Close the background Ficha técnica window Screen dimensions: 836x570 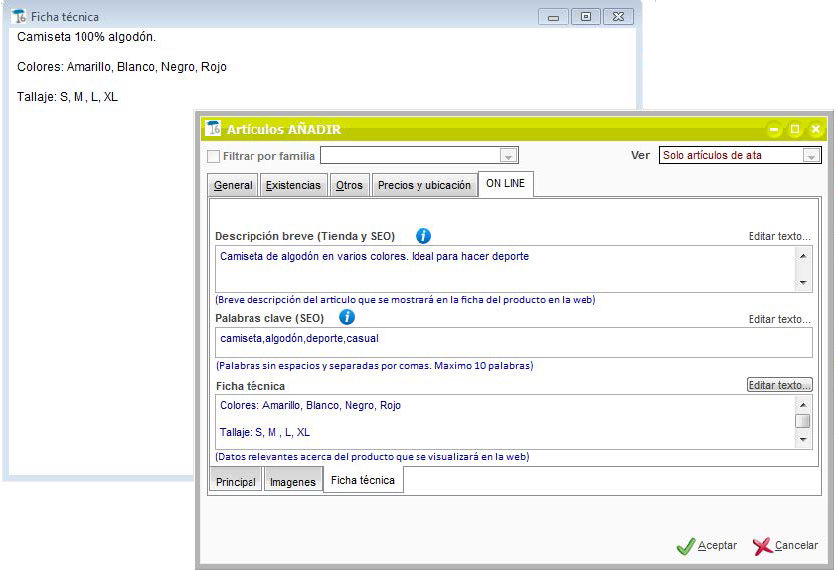click(618, 17)
